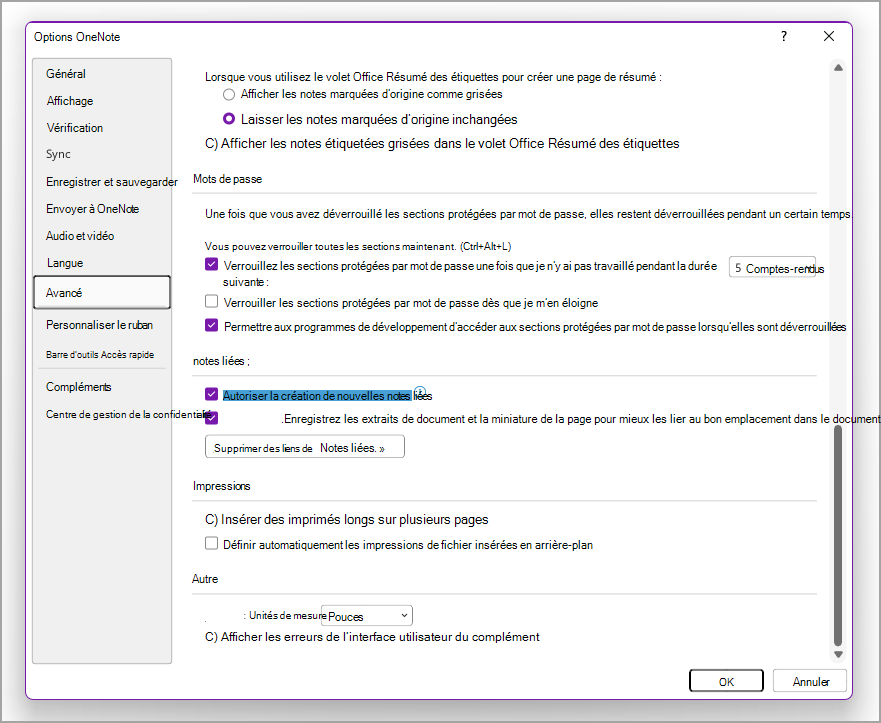Select the Avancé category
This screenshot has height=723, width=881.
point(102,292)
